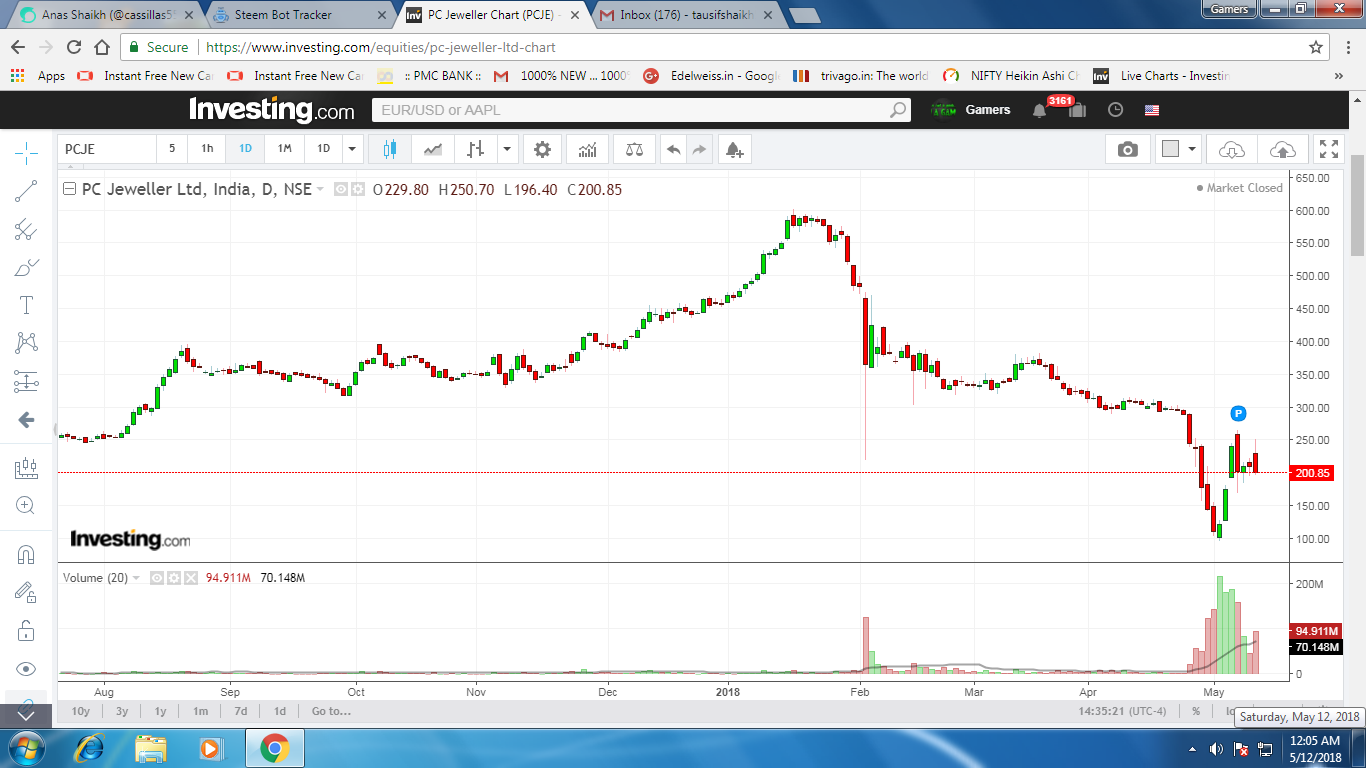
Task: Select the crosshair cursor tool
Action: click(x=26, y=153)
